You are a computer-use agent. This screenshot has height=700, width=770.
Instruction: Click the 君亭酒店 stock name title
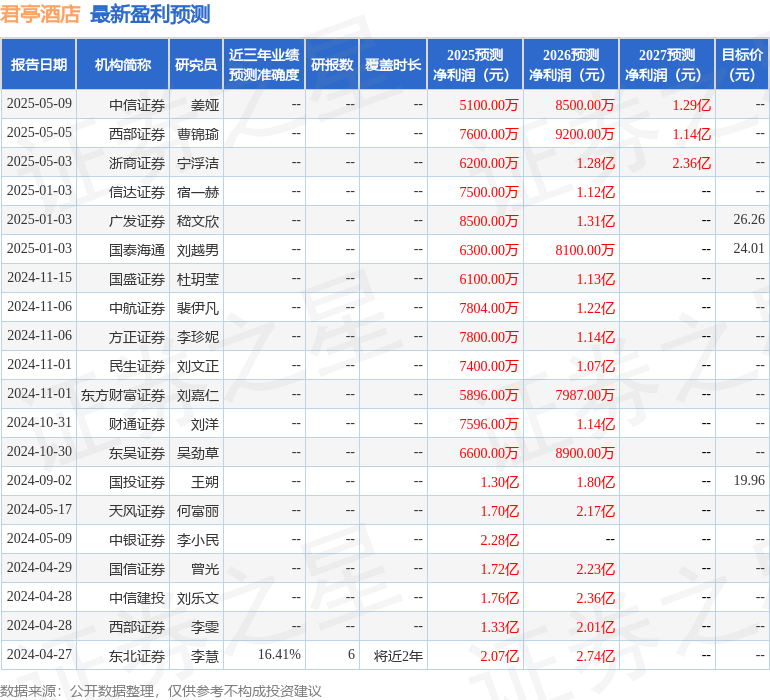click(40, 14)
